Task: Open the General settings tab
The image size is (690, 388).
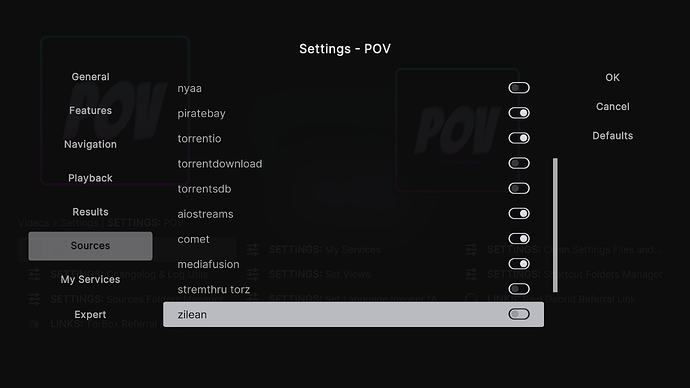Action: point(90,77)
